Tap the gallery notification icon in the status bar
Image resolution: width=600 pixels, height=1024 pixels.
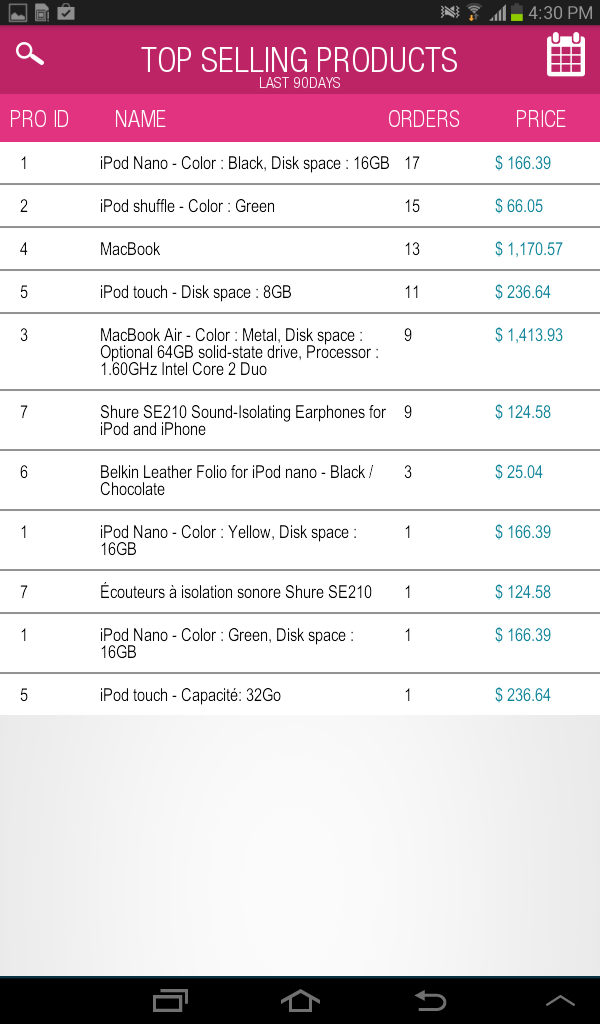pyautogui.click(x=18, y=12)
